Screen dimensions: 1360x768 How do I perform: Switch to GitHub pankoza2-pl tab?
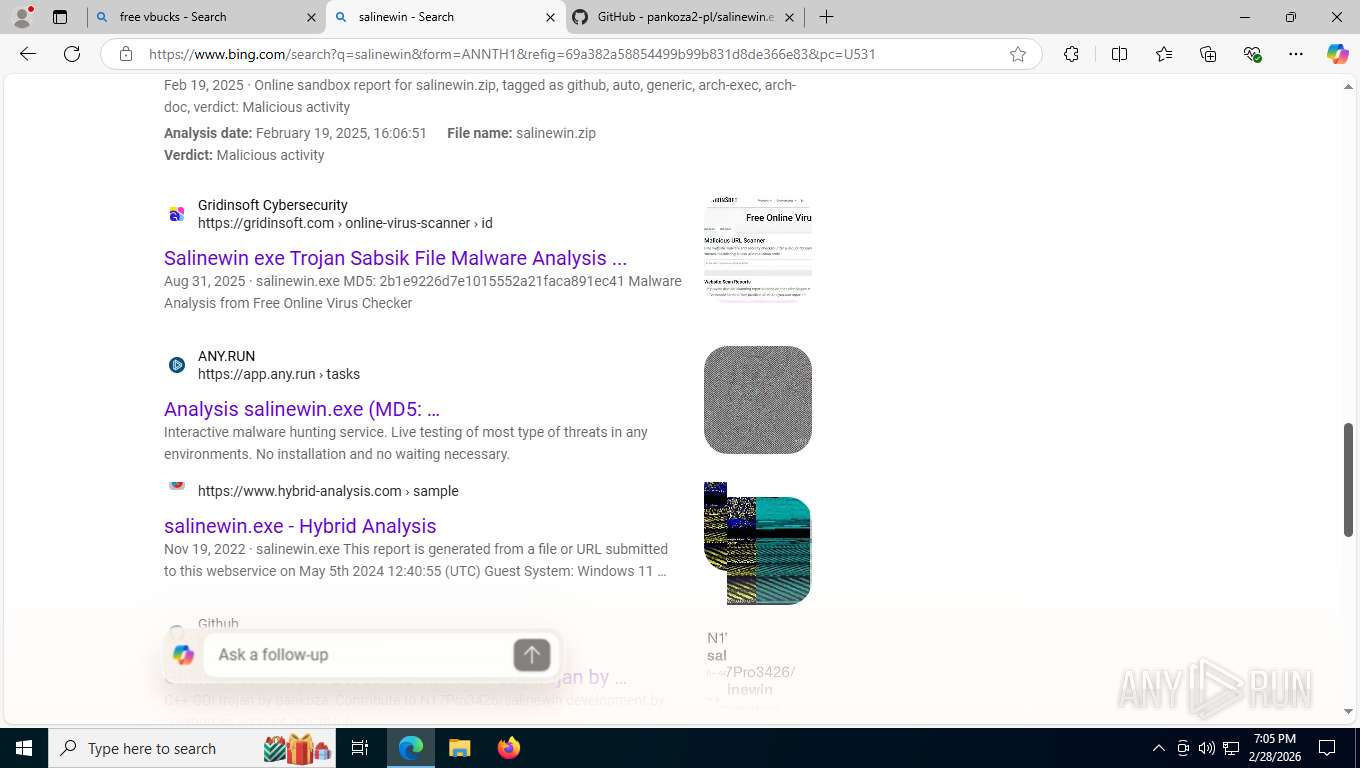coord(685,17)
